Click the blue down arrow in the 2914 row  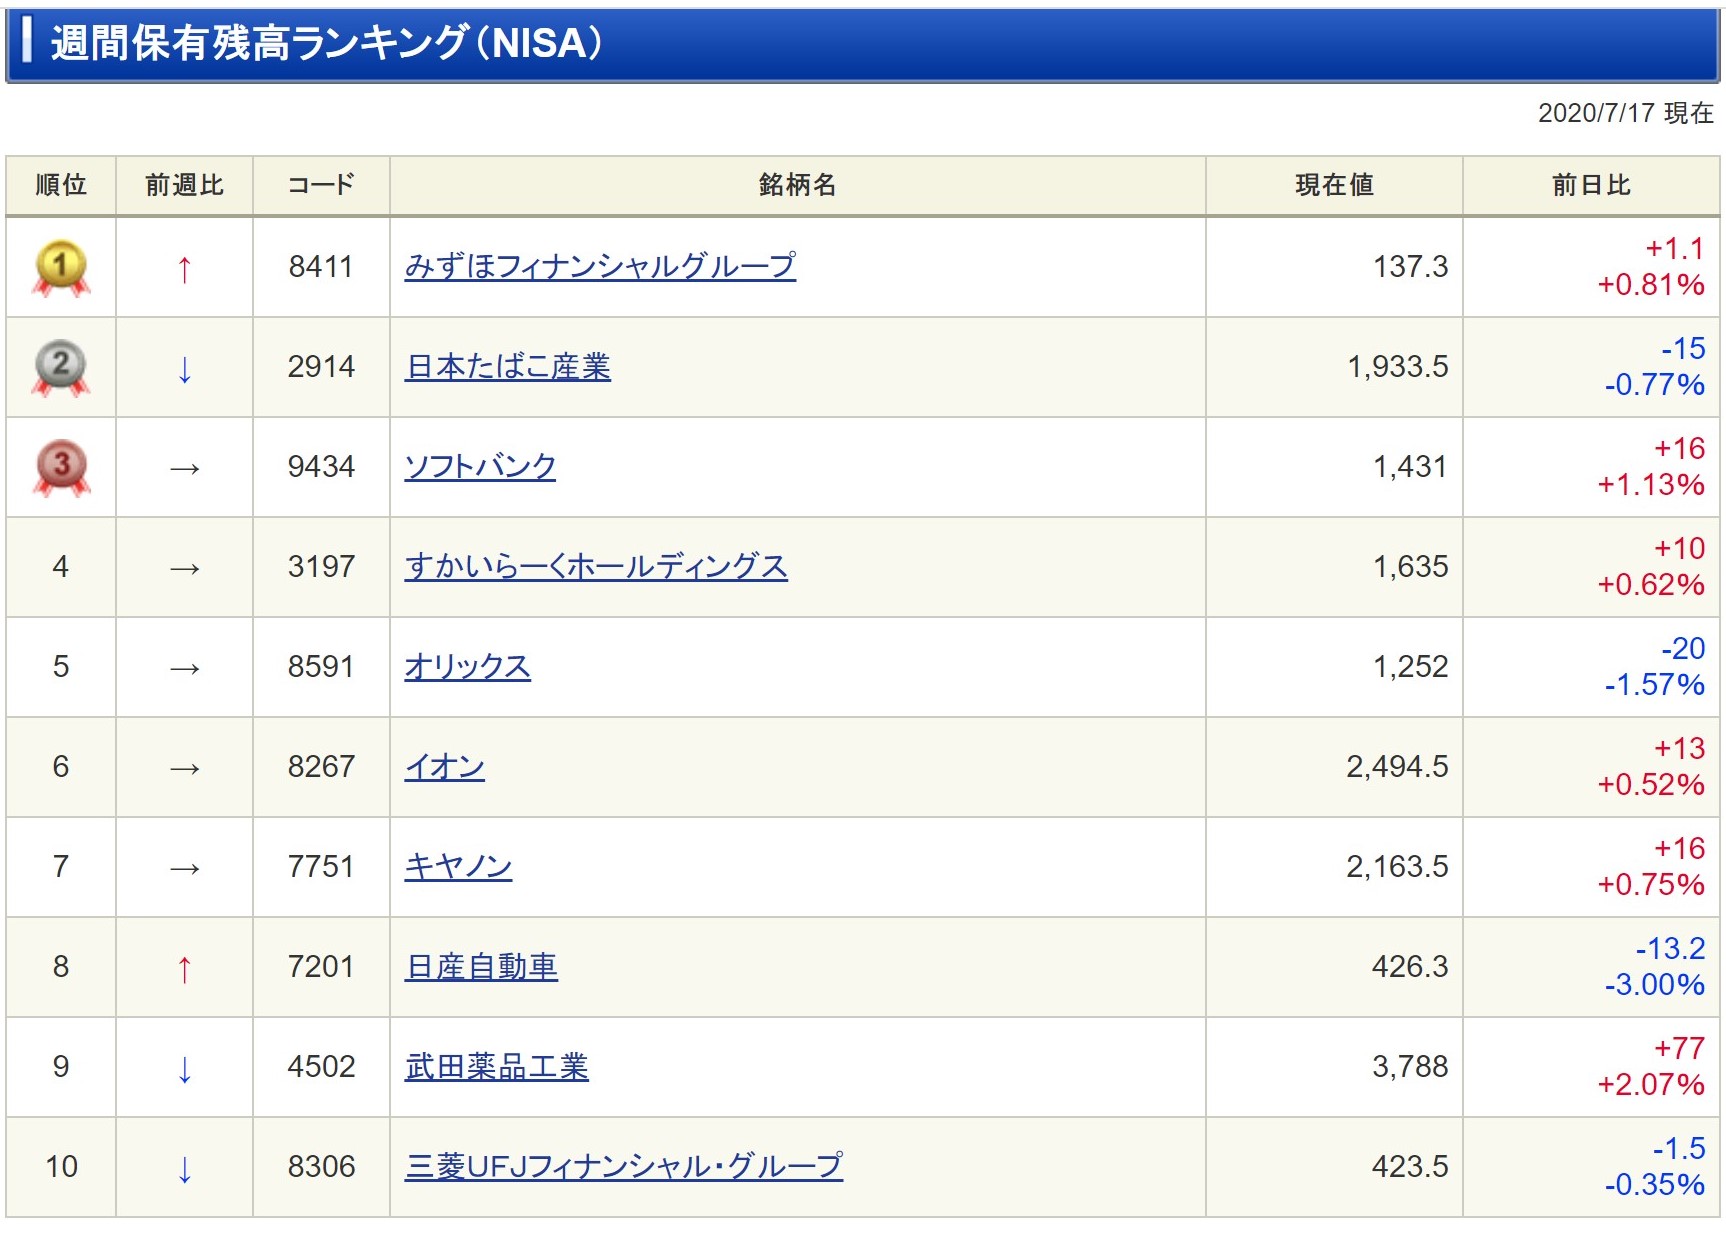coord(184,368)
